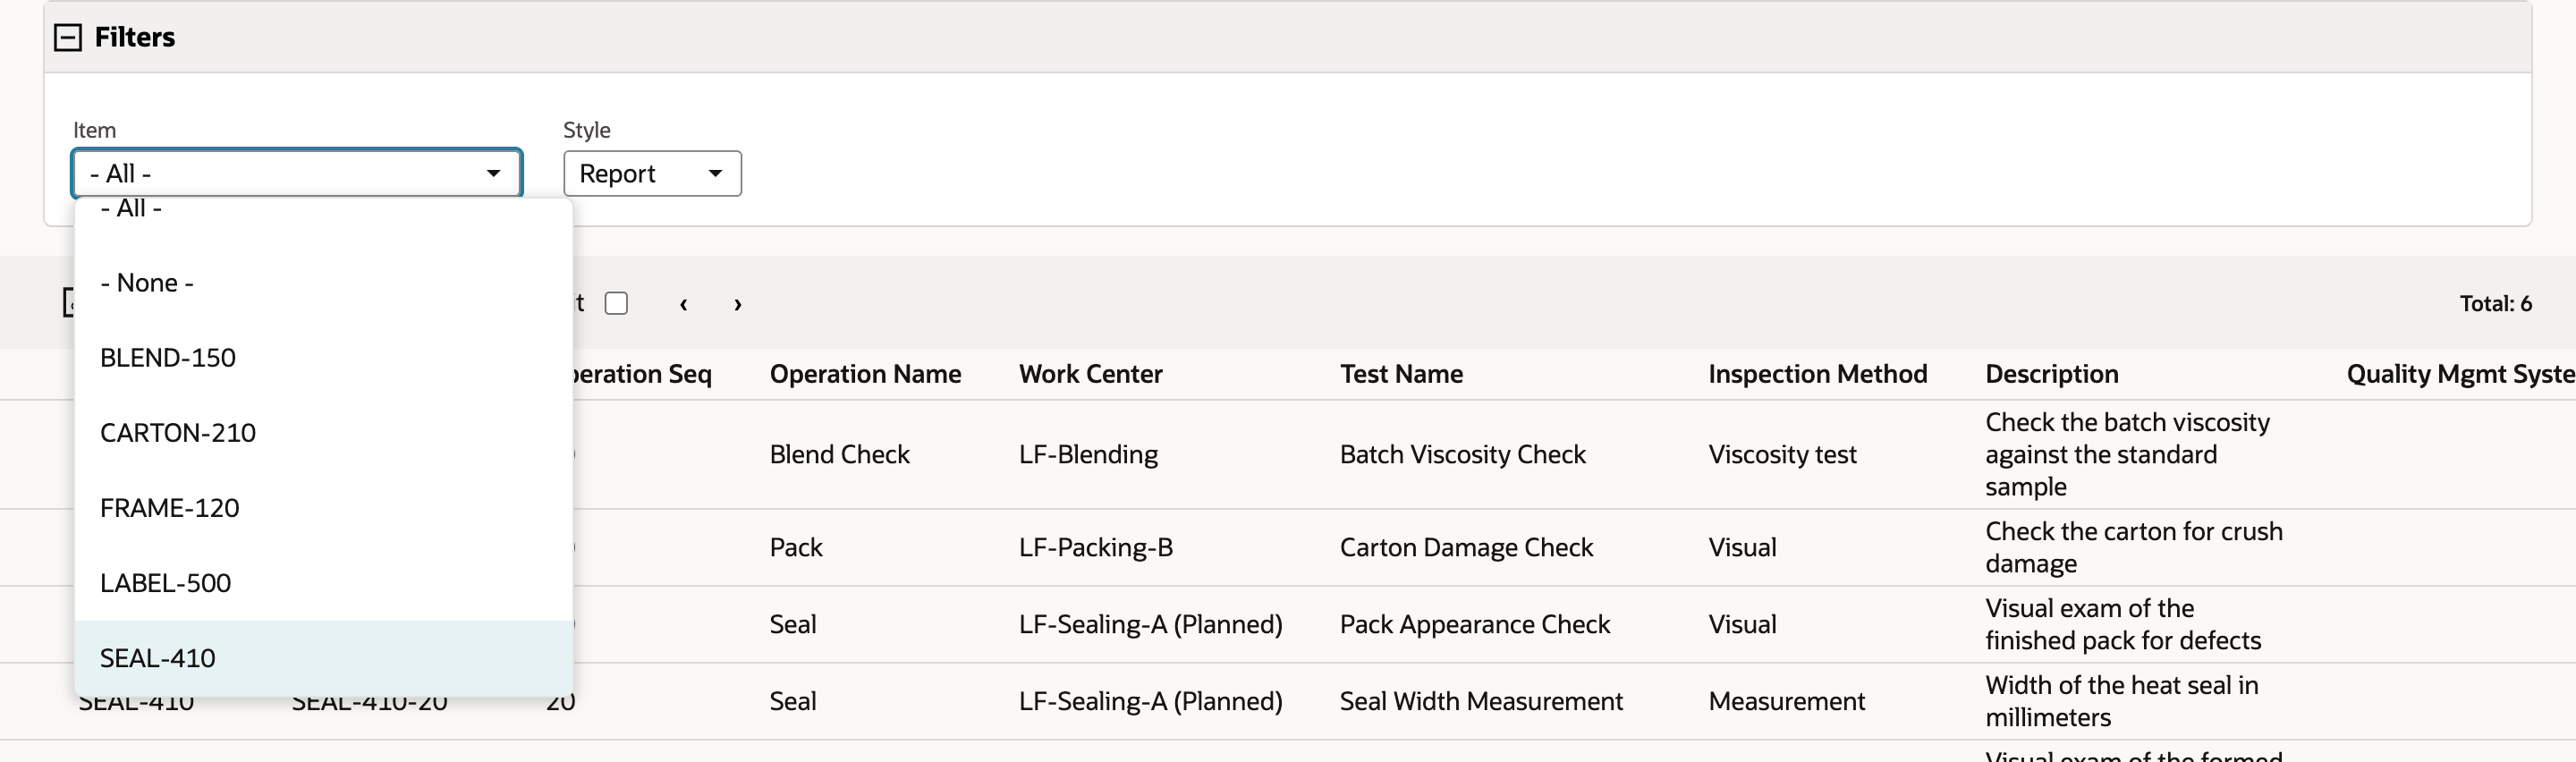Click the Batch Viscosity Check test name
This screenshot has width=2576, height=762.
pyautogui.click(x=1463, y=454)
